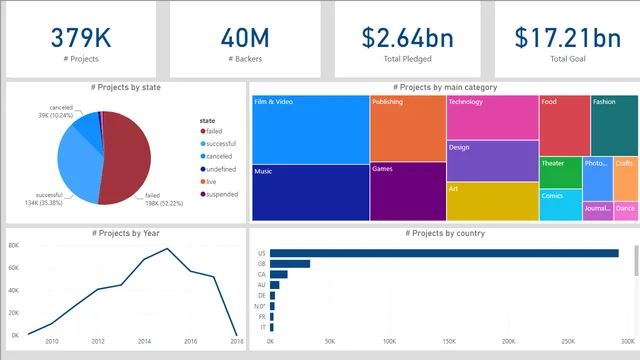Select the Technology treemap tile
The width and height of the screenshot is (640, 360).
493,118
